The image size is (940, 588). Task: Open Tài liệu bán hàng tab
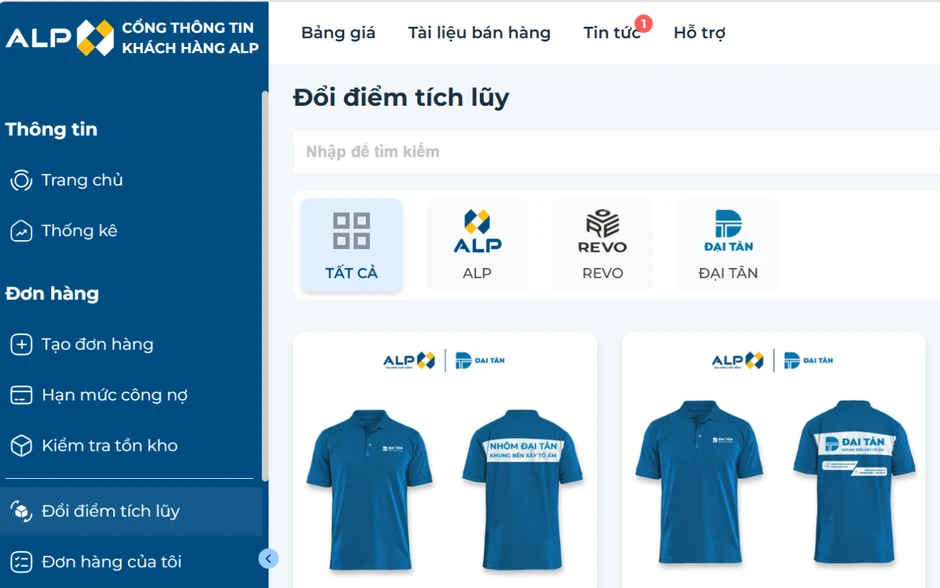[x=479, y=32]
